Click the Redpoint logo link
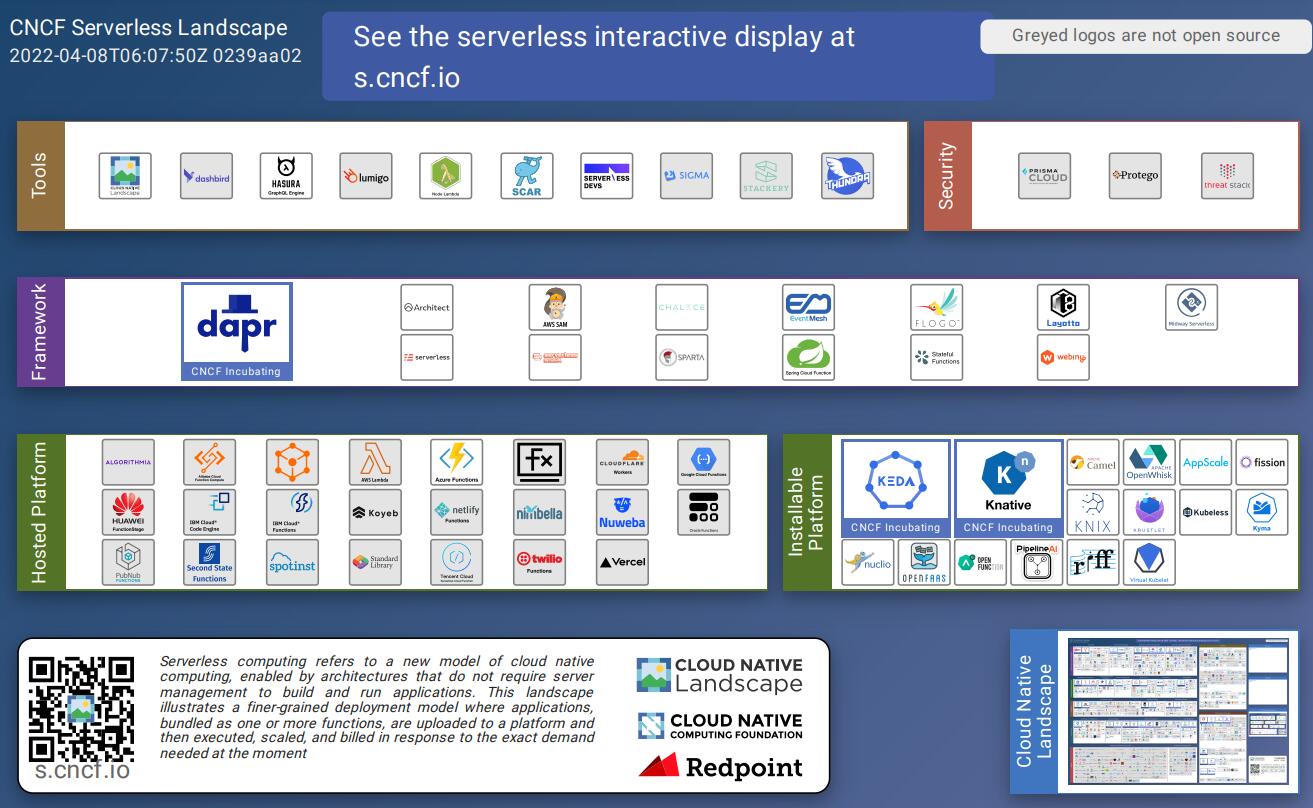Image resolution: width=1313 pixels, height=808 pixels. click(x=720, y=767)
